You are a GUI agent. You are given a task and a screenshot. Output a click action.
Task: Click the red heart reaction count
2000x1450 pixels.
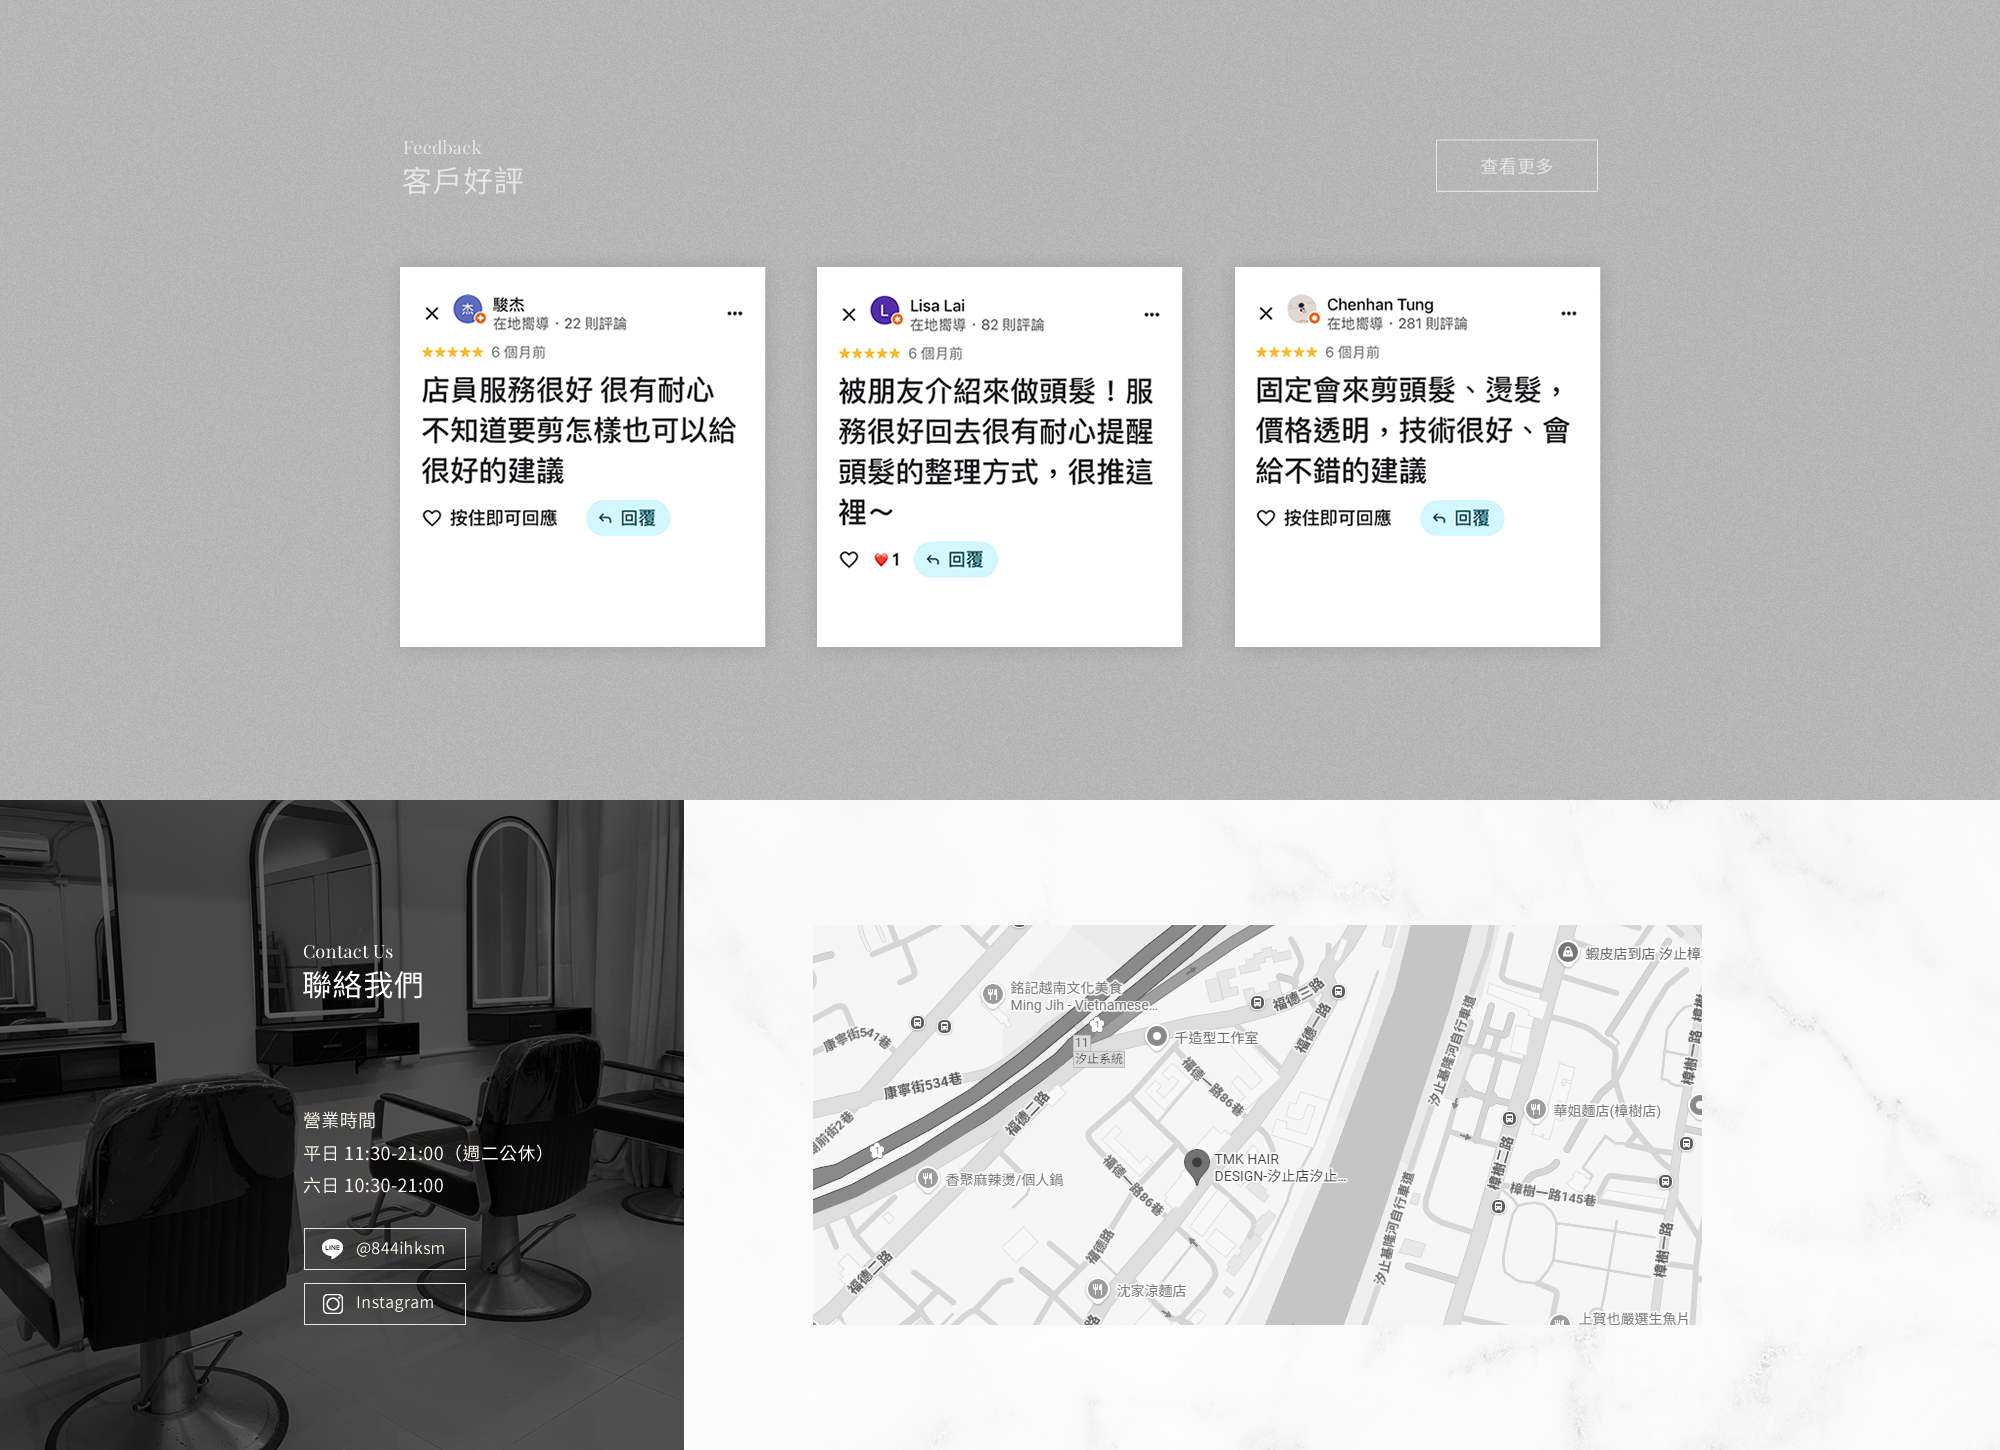click(x=886, y=560)
